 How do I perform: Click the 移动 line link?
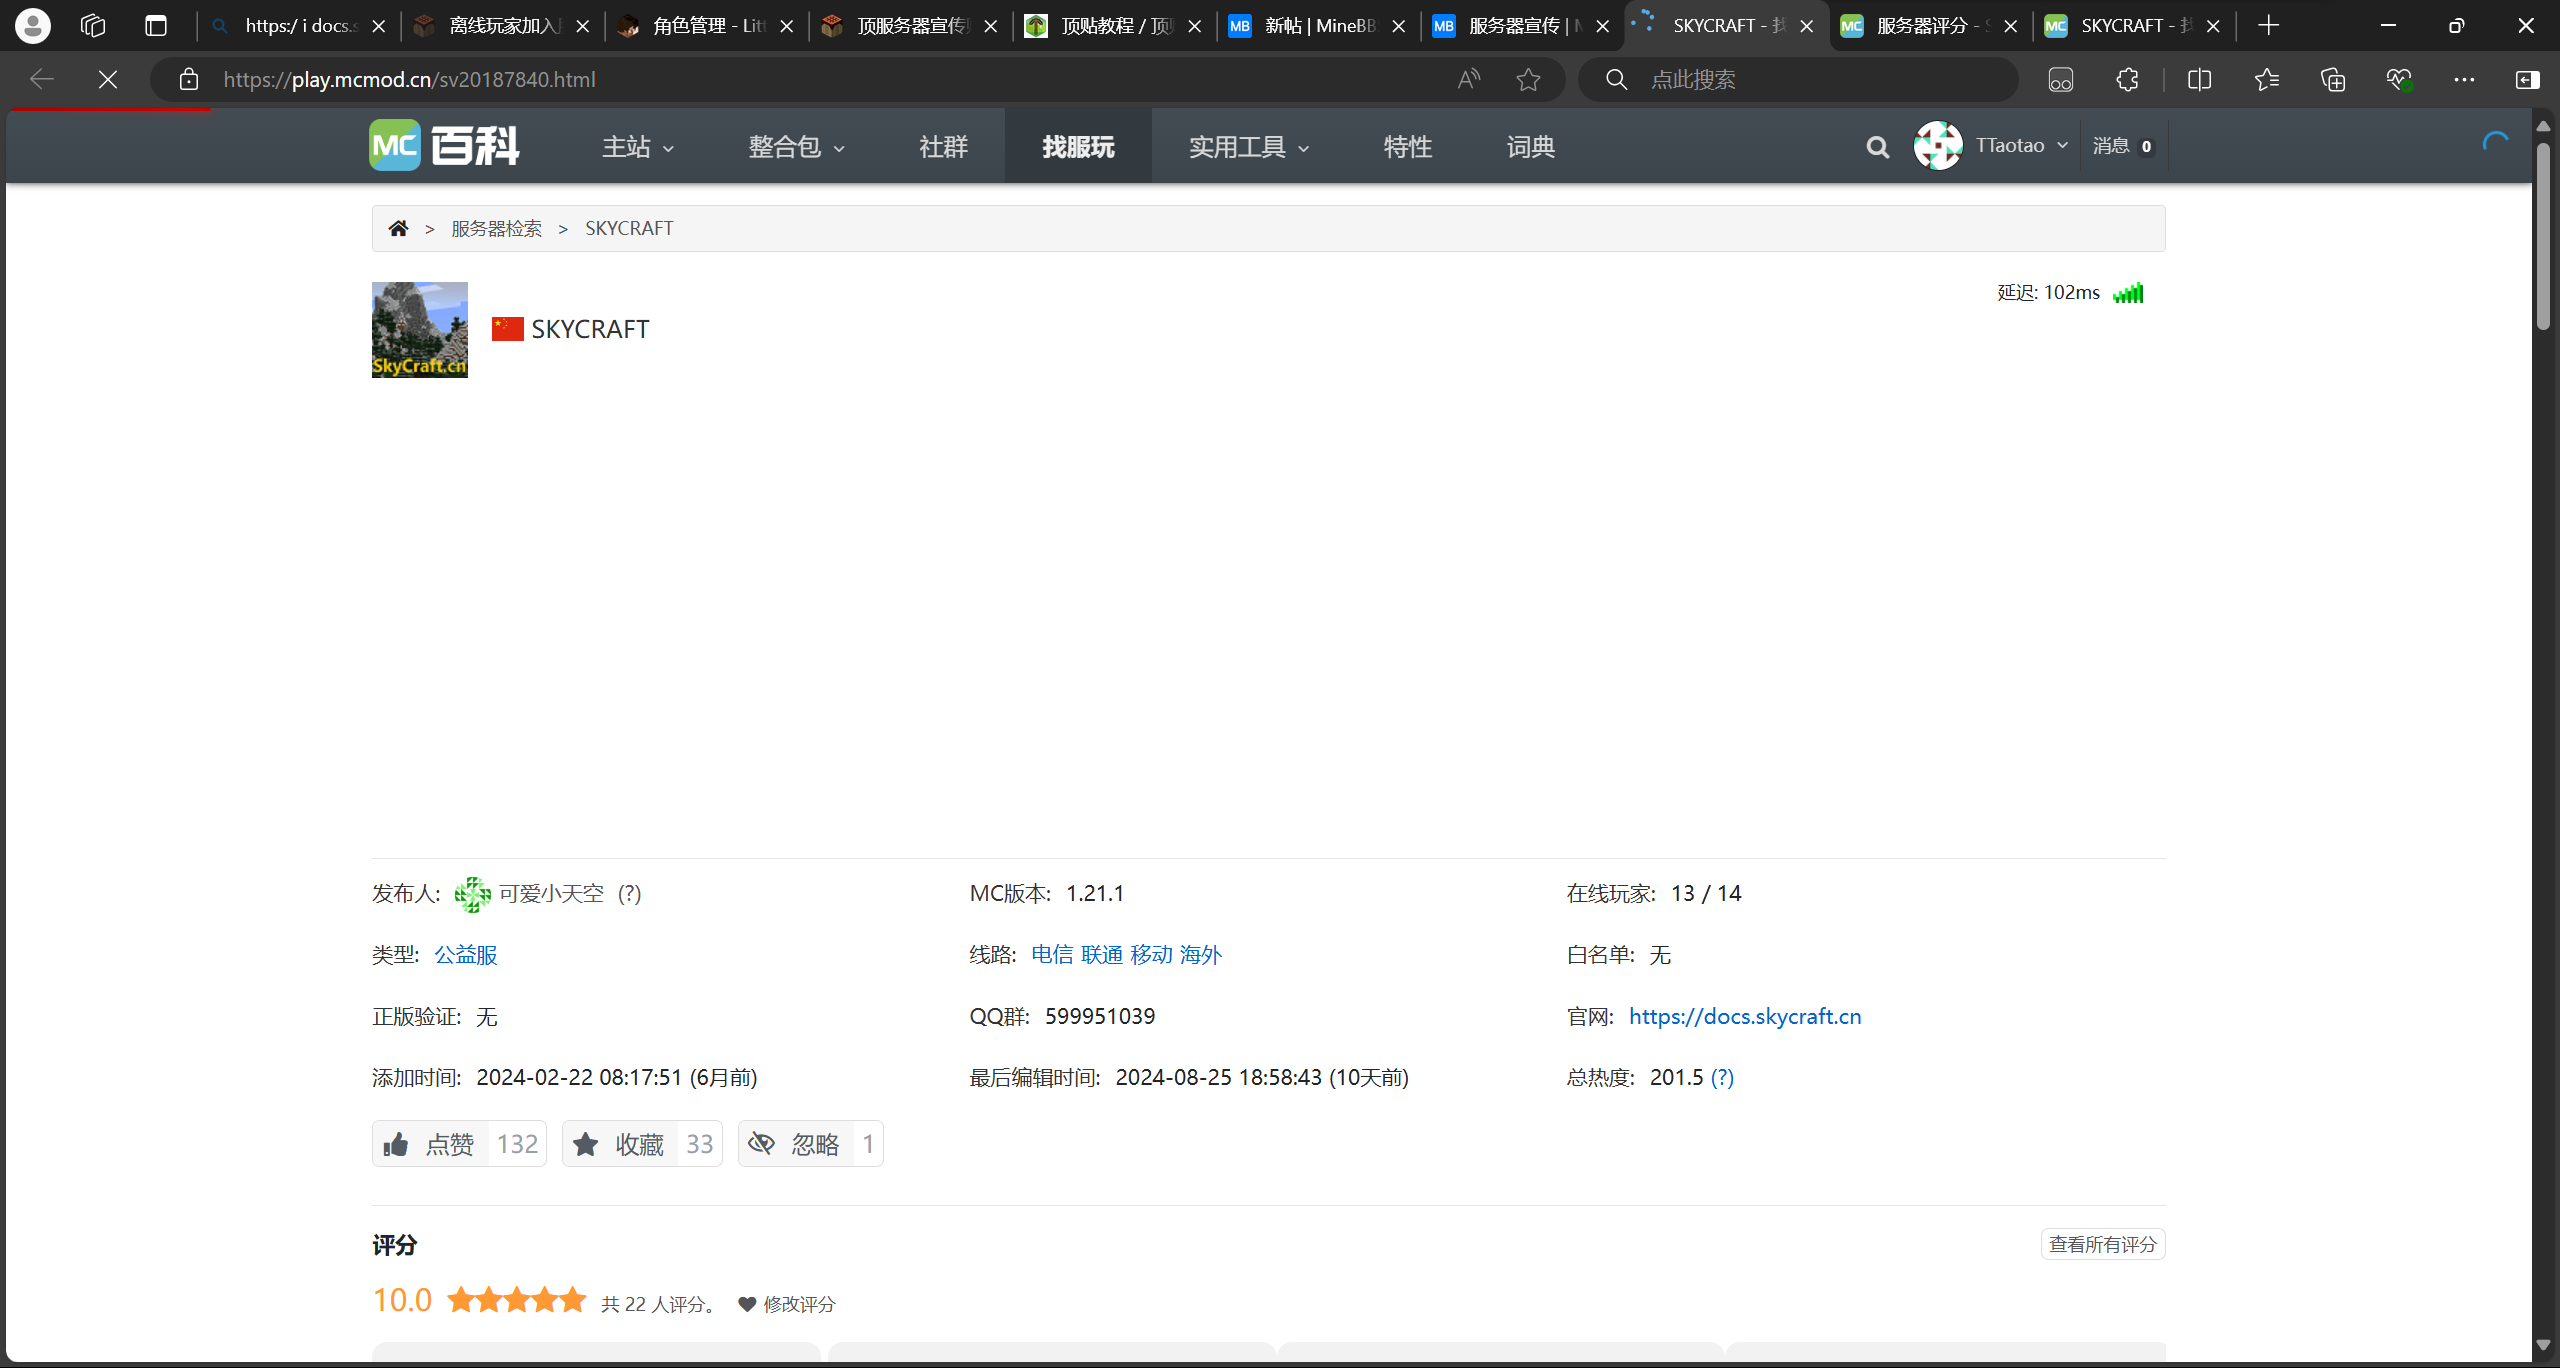(x=1151, y=955)
